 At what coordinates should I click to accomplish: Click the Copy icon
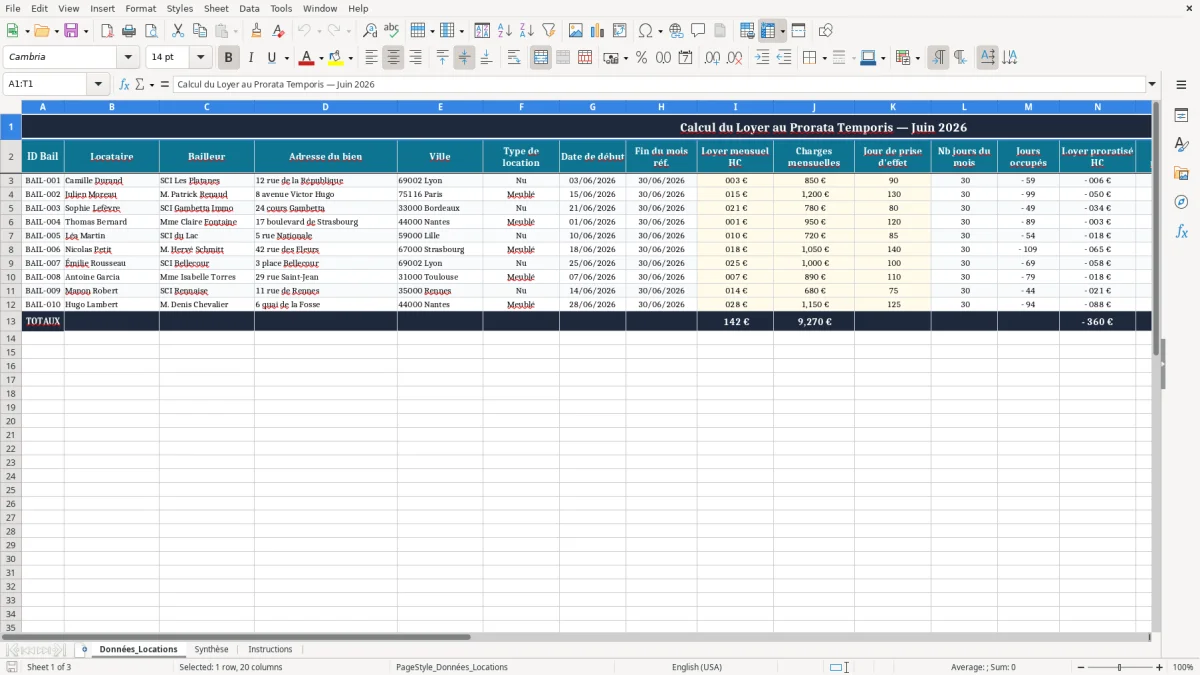point(200,31)
